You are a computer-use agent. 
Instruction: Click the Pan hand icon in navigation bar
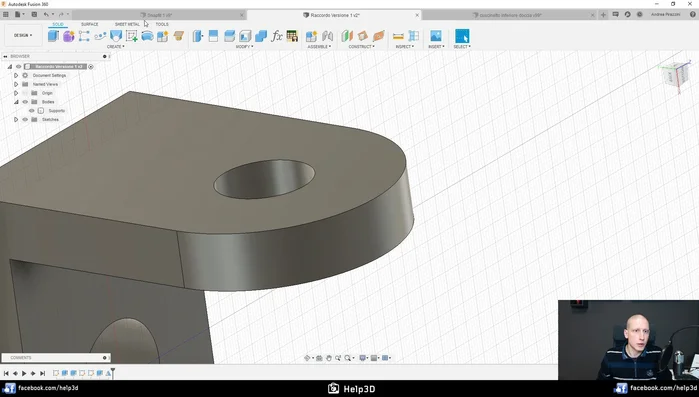[329, 358]
